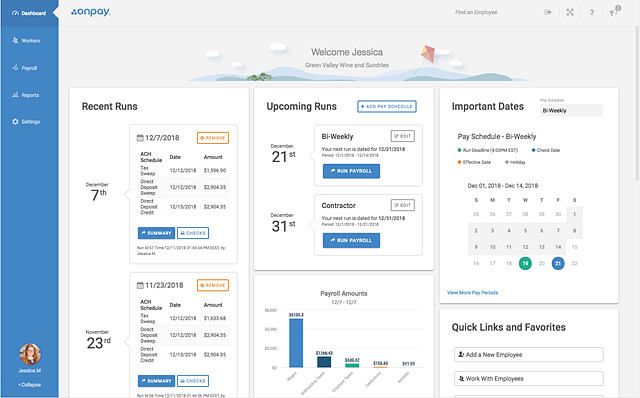Click the Welcome Jessica heading
The image size is (640, 398).
click(x=347, y=52)
